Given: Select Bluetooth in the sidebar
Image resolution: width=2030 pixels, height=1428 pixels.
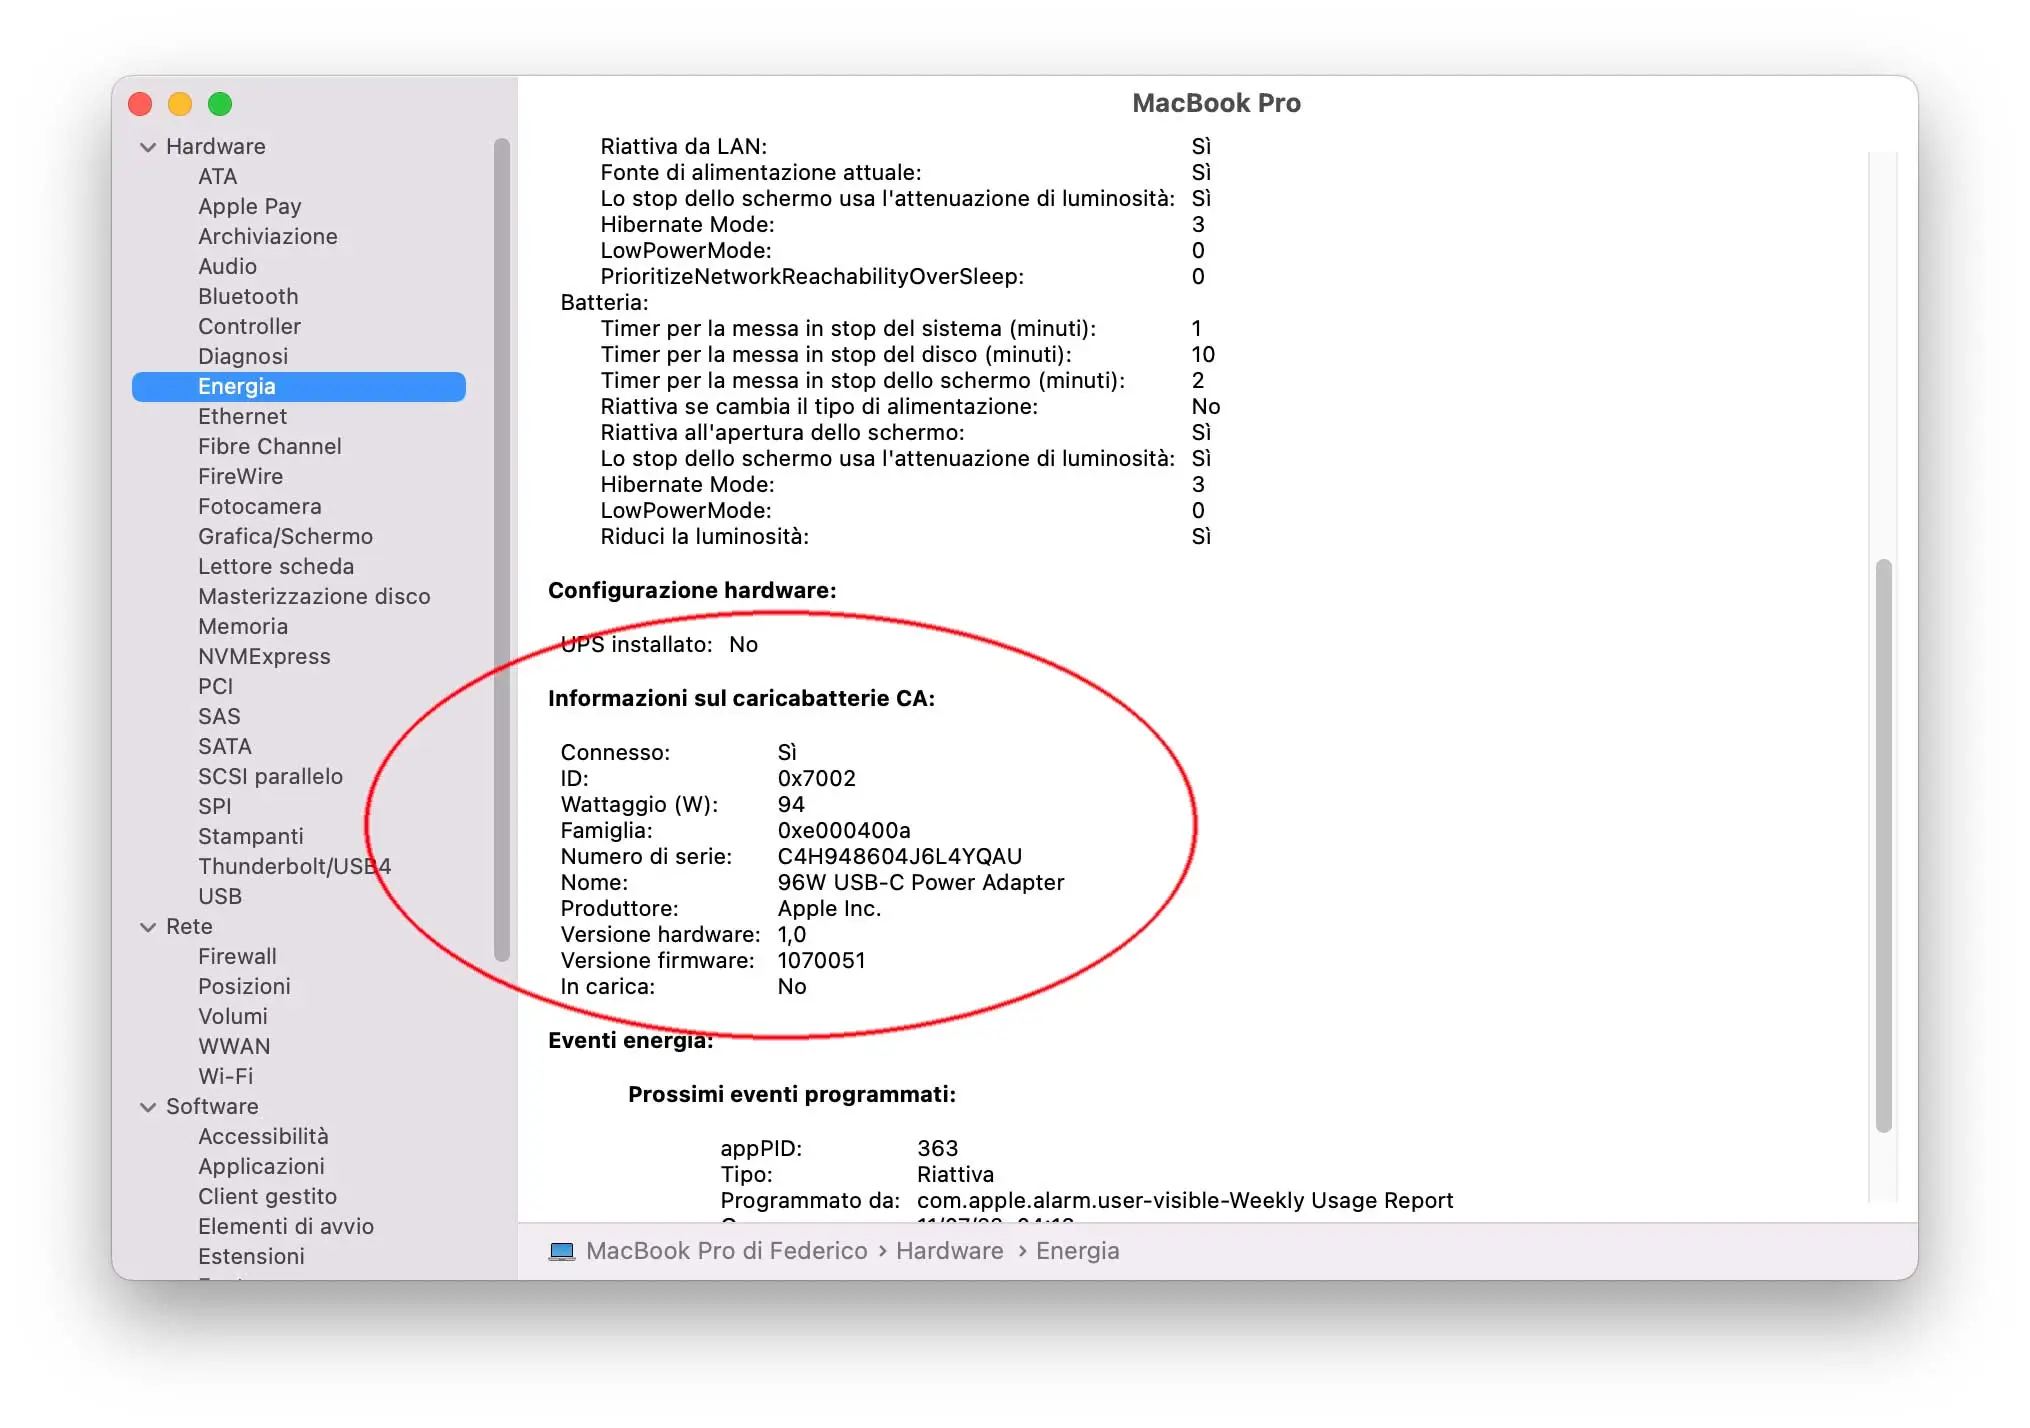Looking at the screenshot, I should [x=248, y=296].
